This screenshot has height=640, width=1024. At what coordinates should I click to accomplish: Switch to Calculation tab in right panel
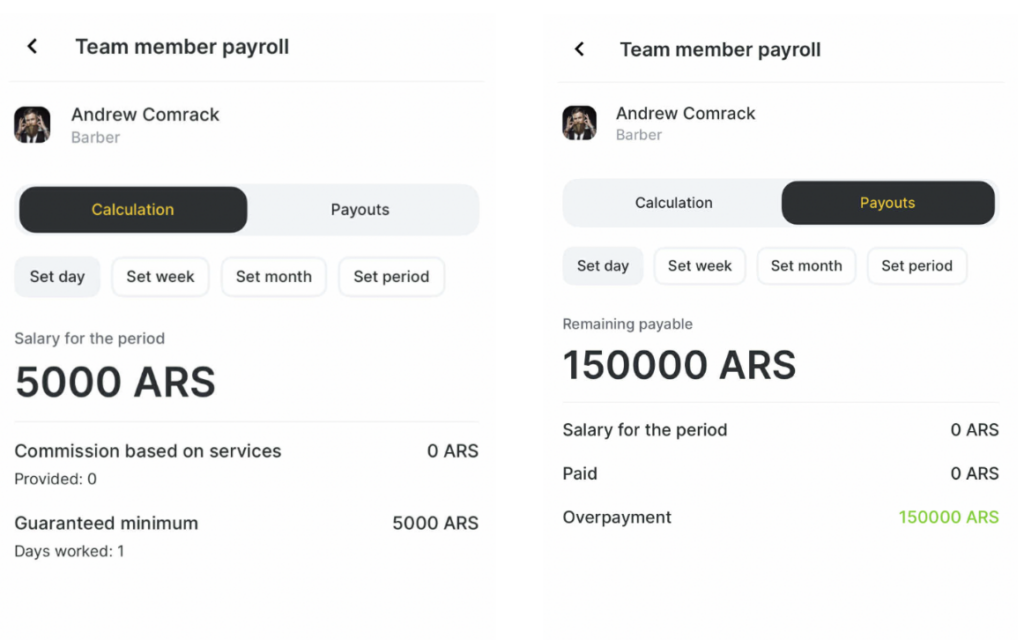[673, 203]
